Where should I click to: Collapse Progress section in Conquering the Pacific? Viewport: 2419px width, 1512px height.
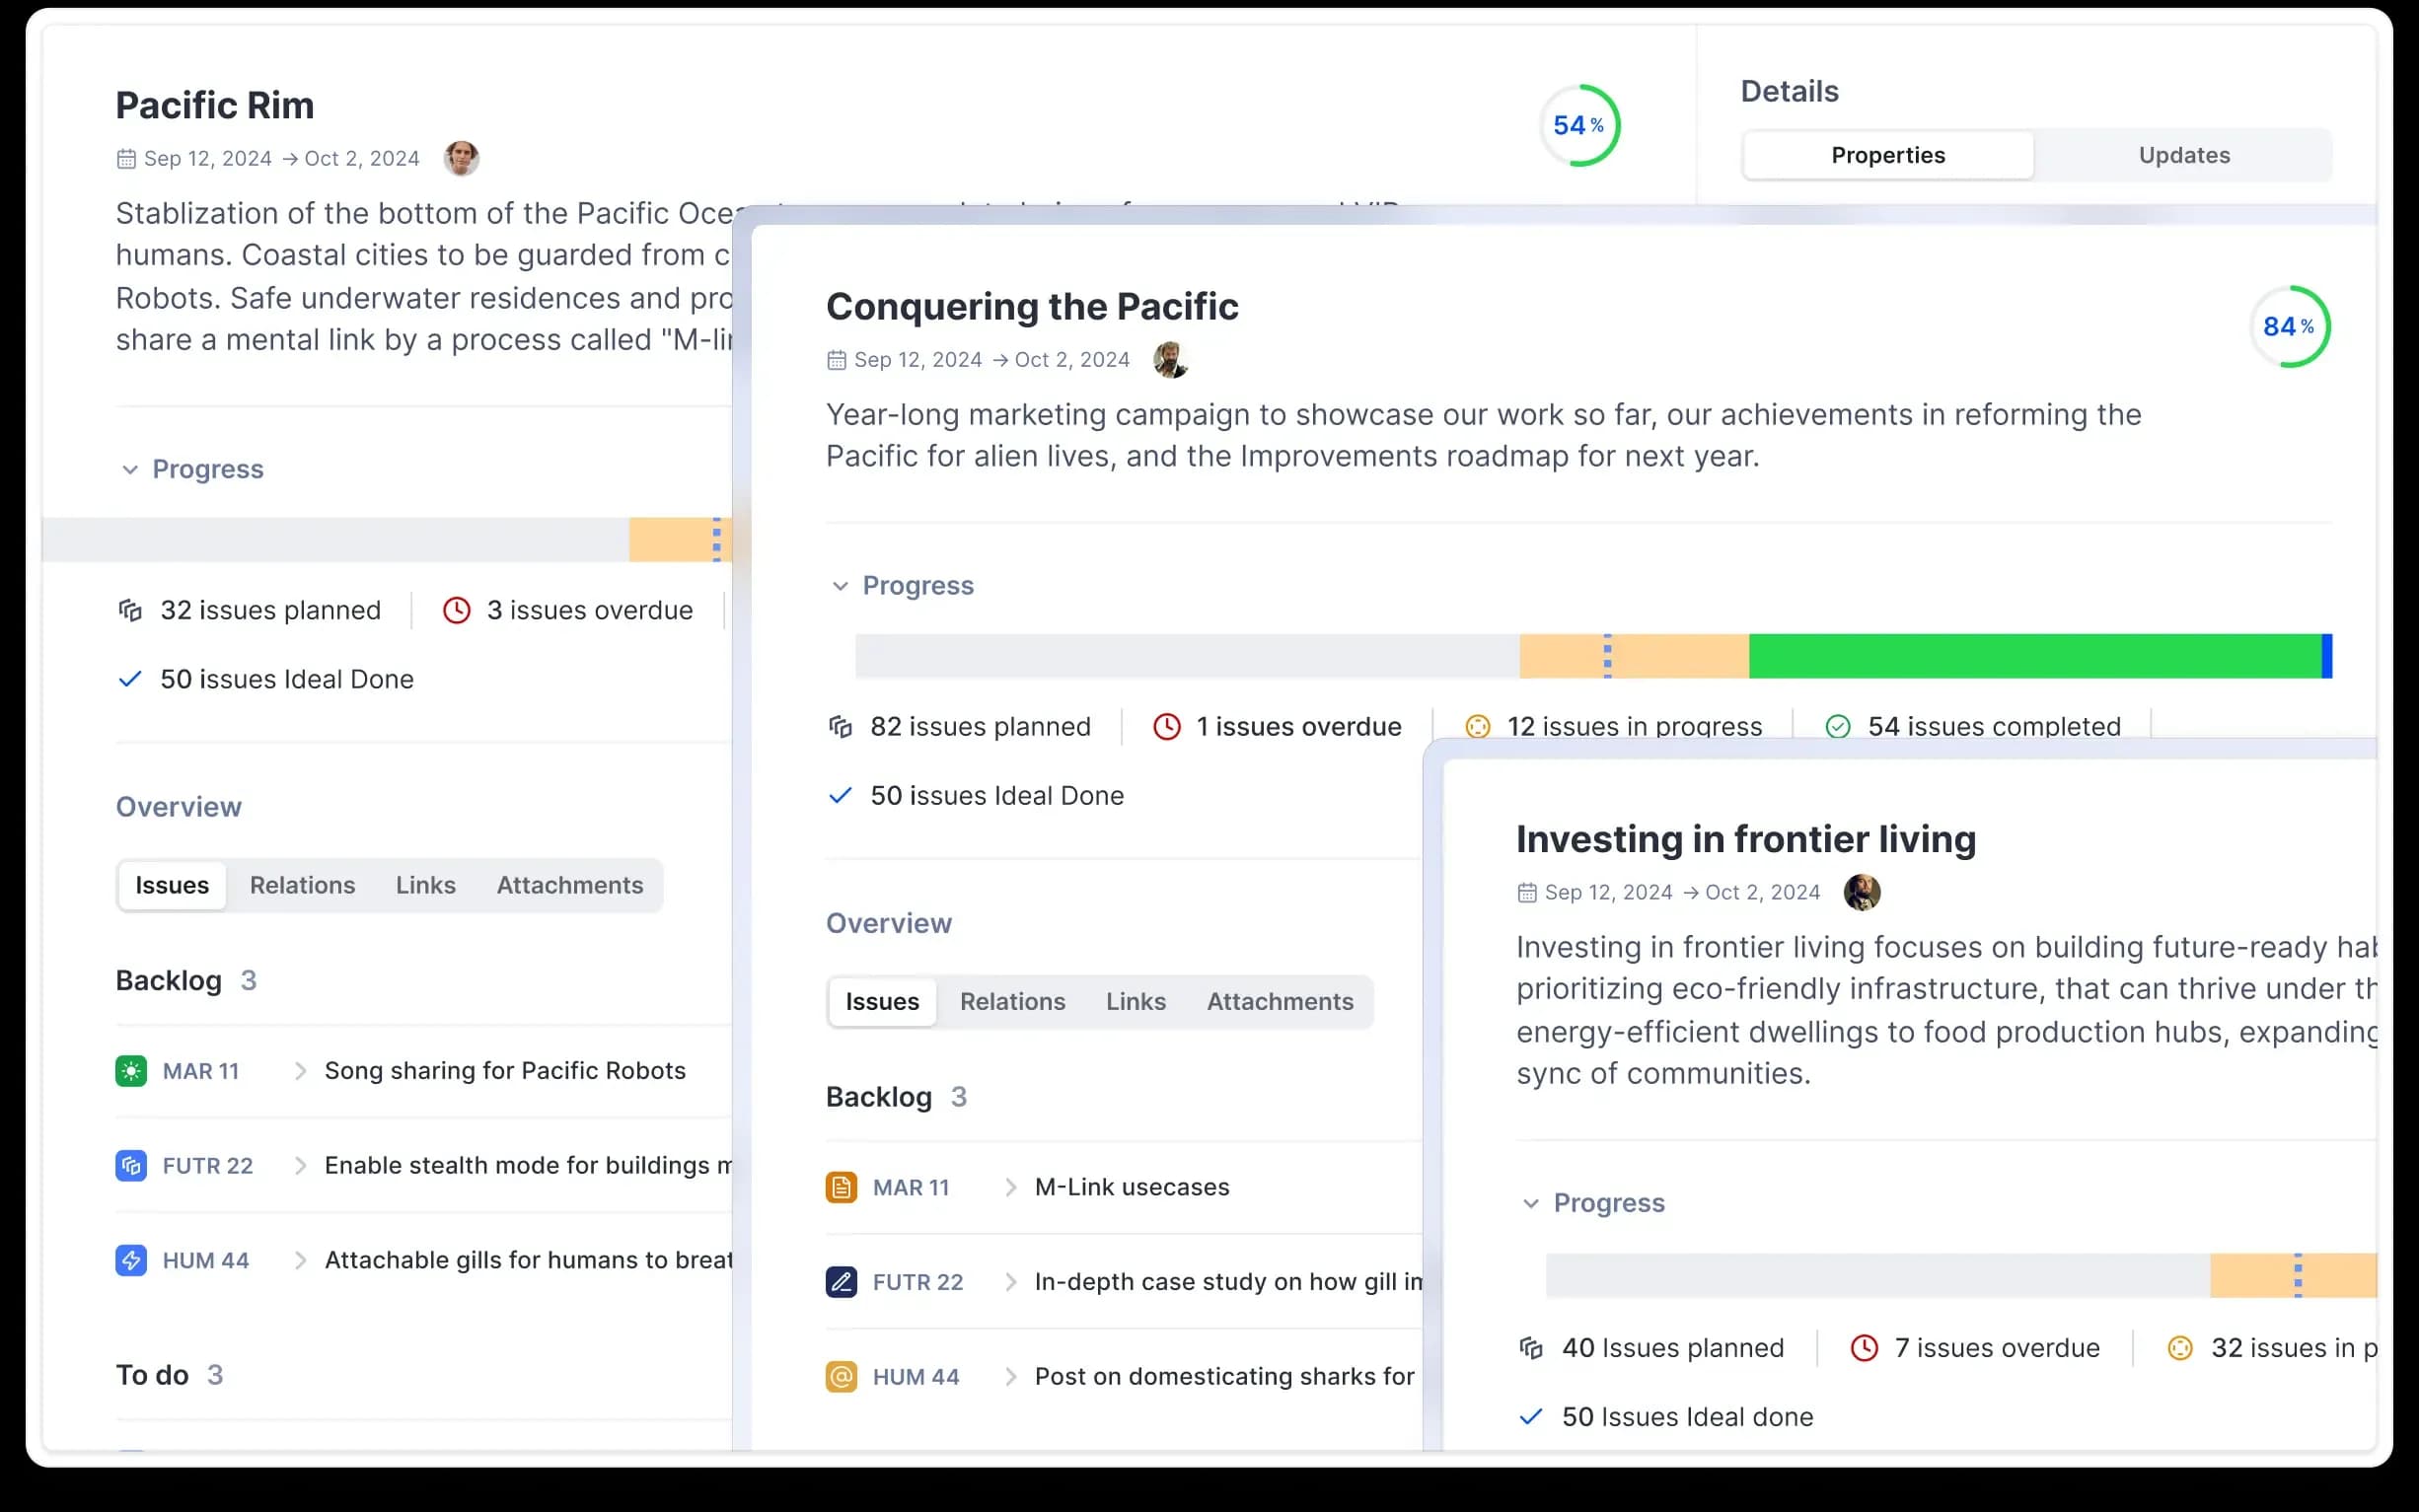840,586
